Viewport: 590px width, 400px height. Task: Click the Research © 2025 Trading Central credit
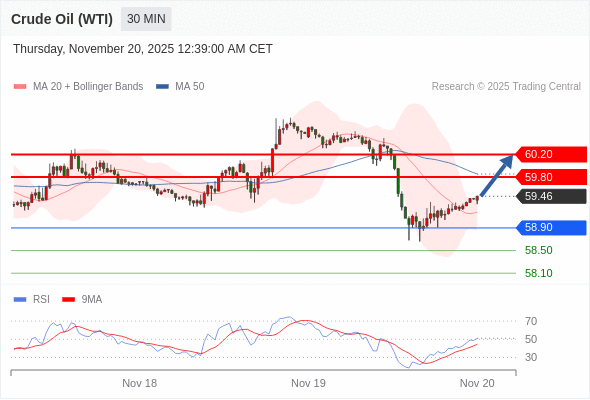[506, 87]
